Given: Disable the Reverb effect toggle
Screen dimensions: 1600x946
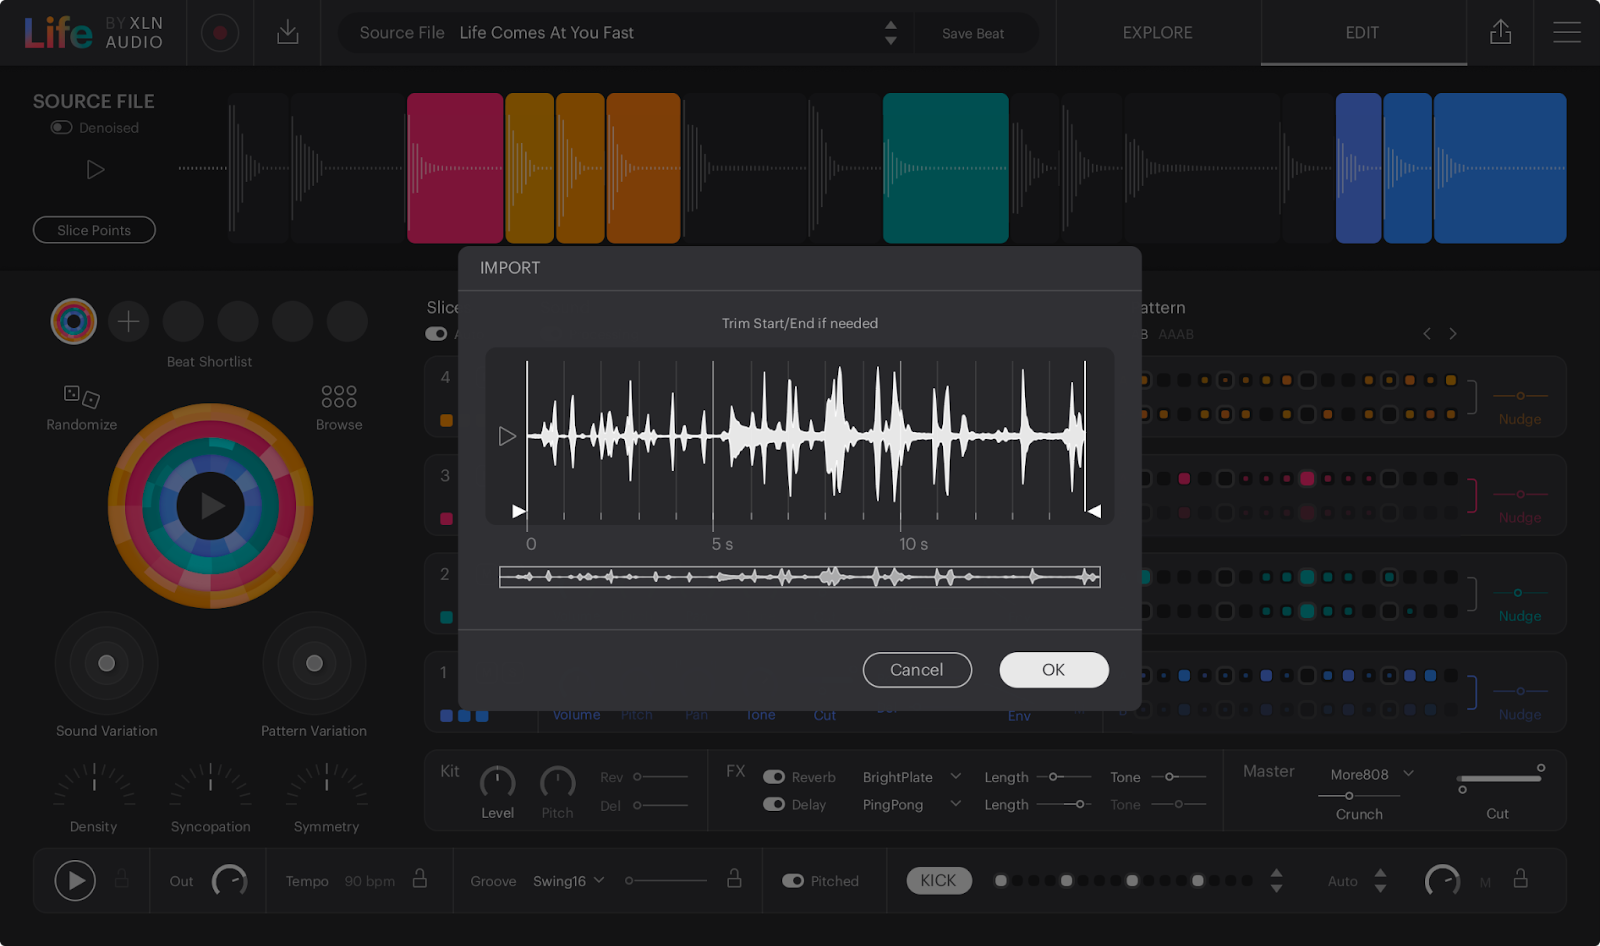Looking at the screenshot, I should pyautogui.click(x=774, y=777).
